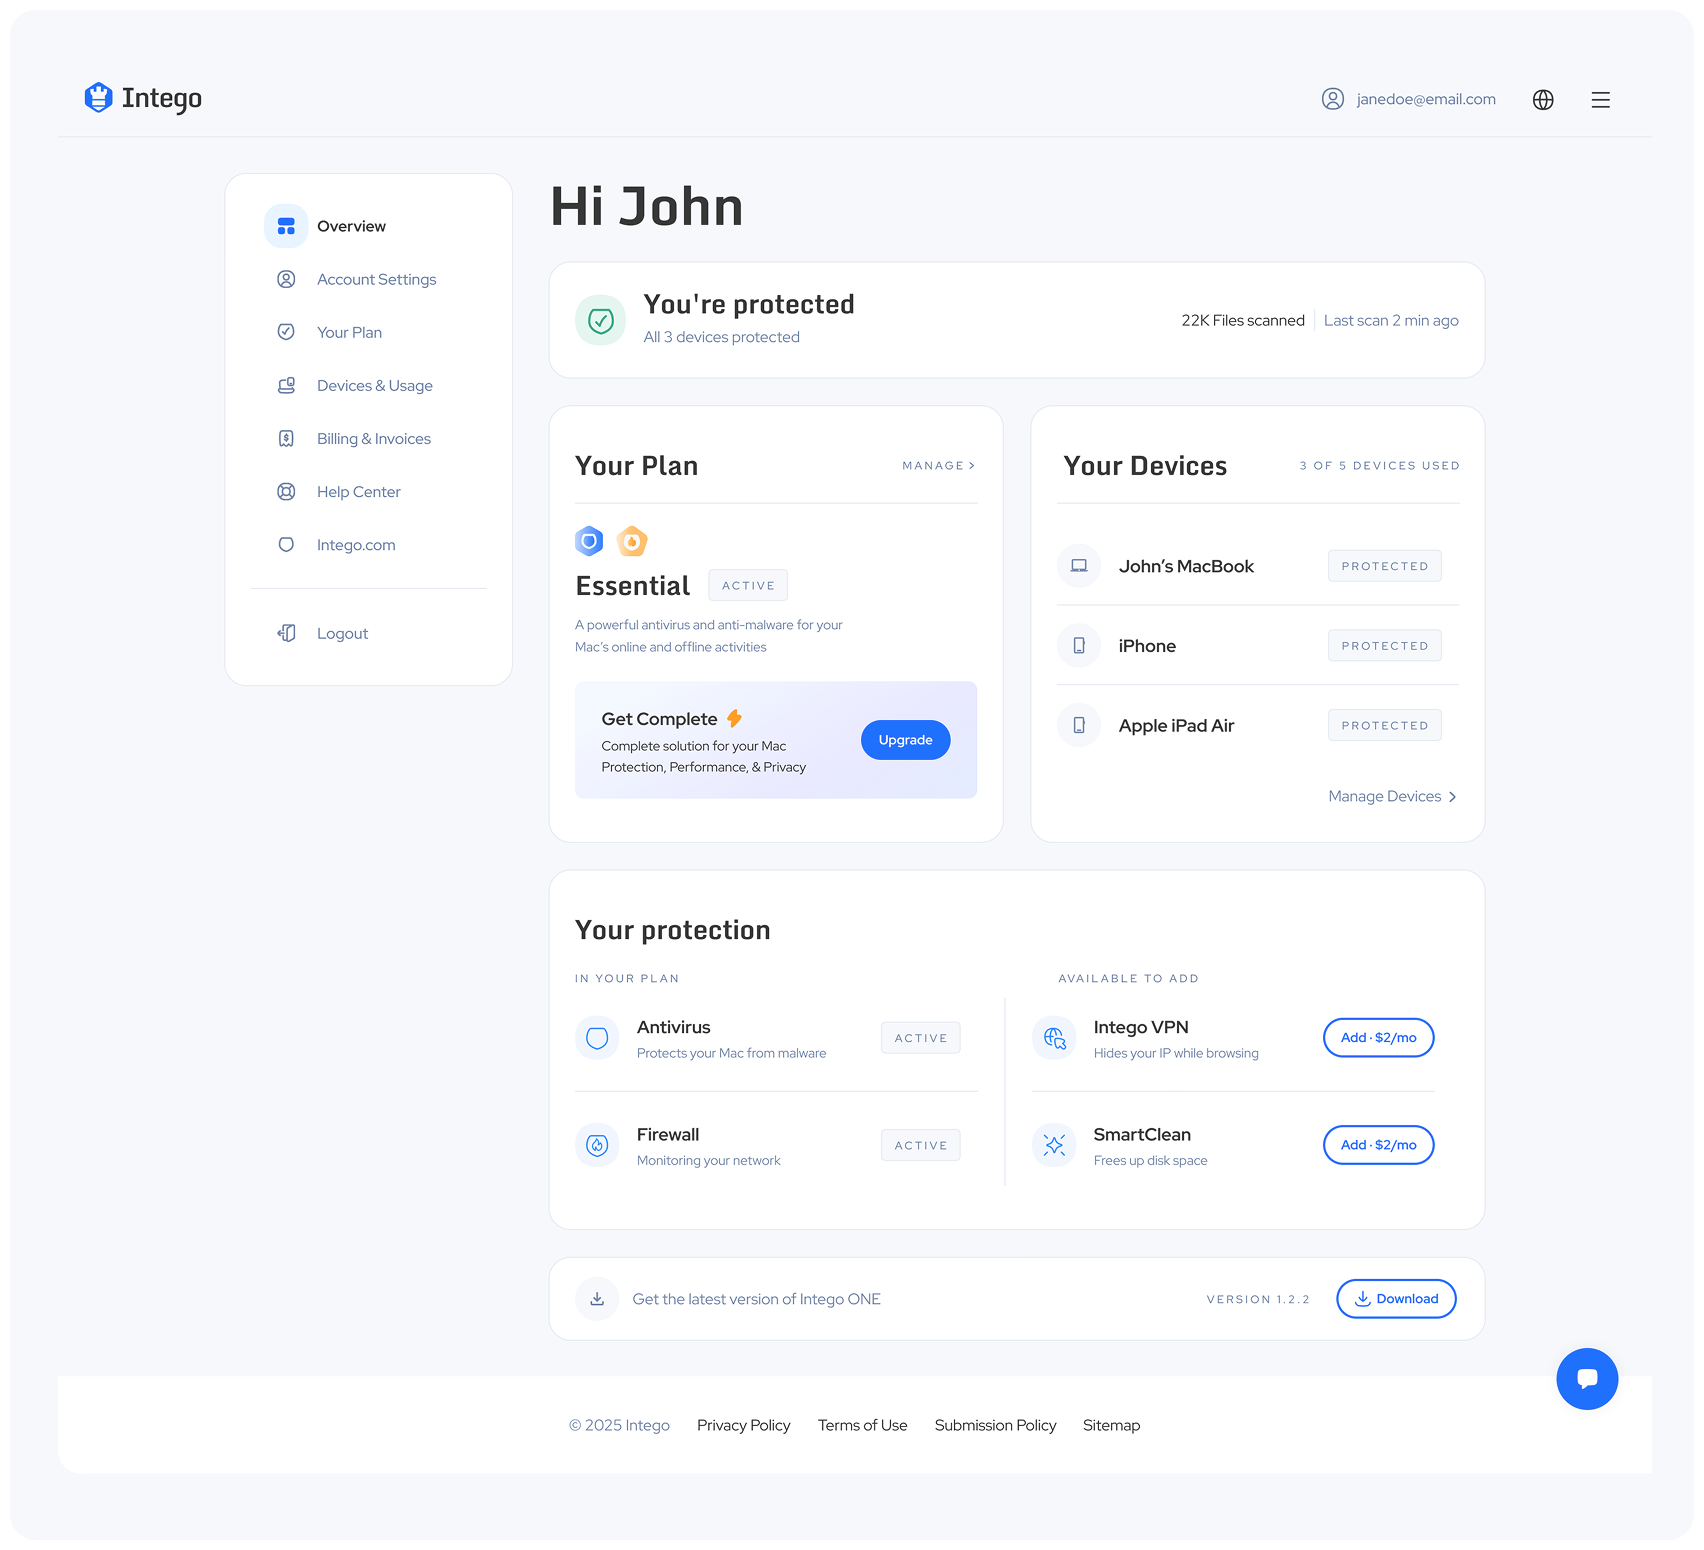Add SmartClean for $2/mo

tap(1378, 1145)
